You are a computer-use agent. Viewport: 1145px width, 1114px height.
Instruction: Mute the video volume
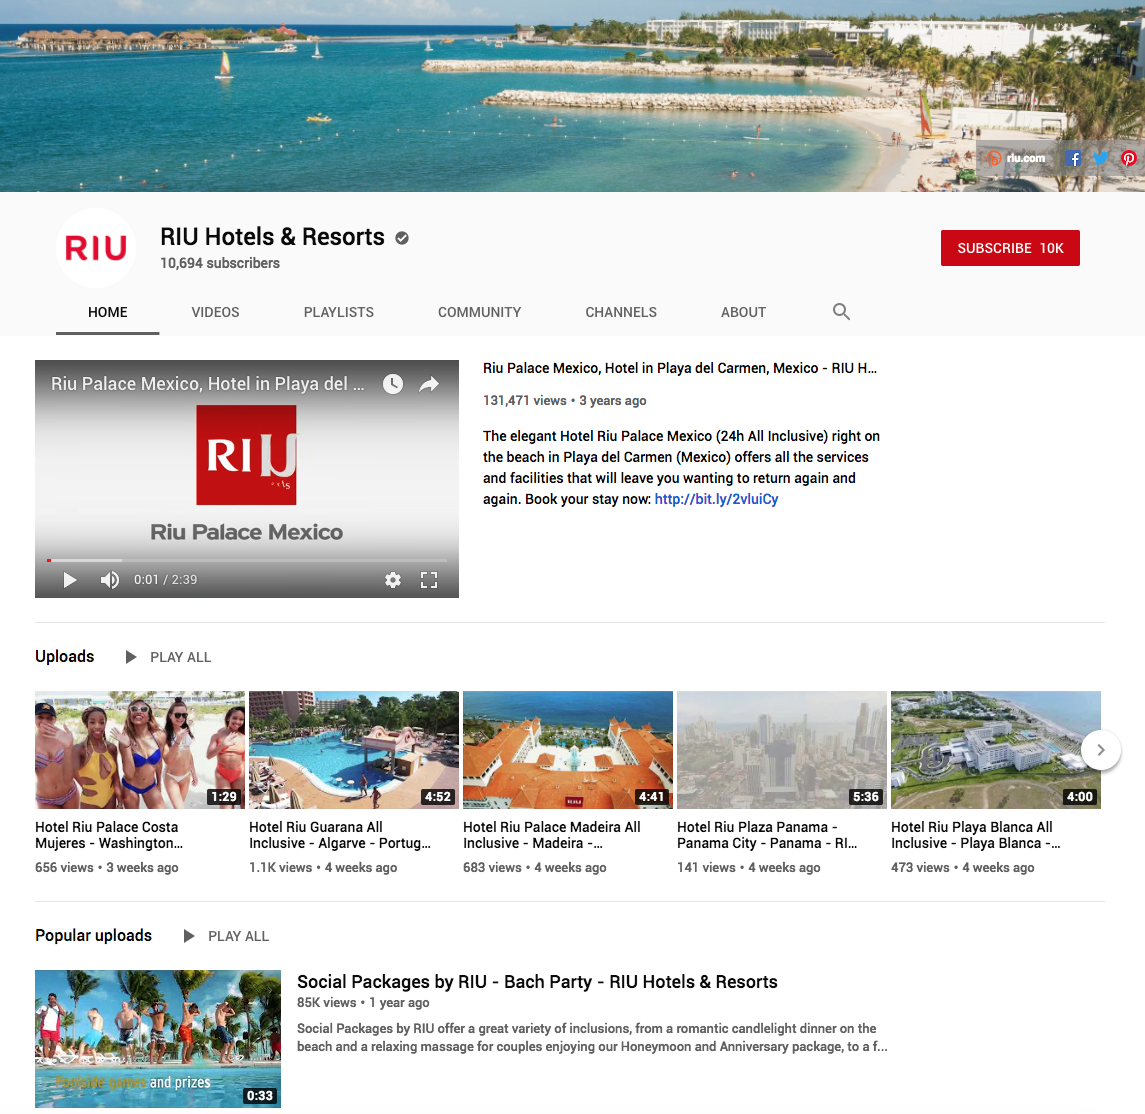click(109, 580)
